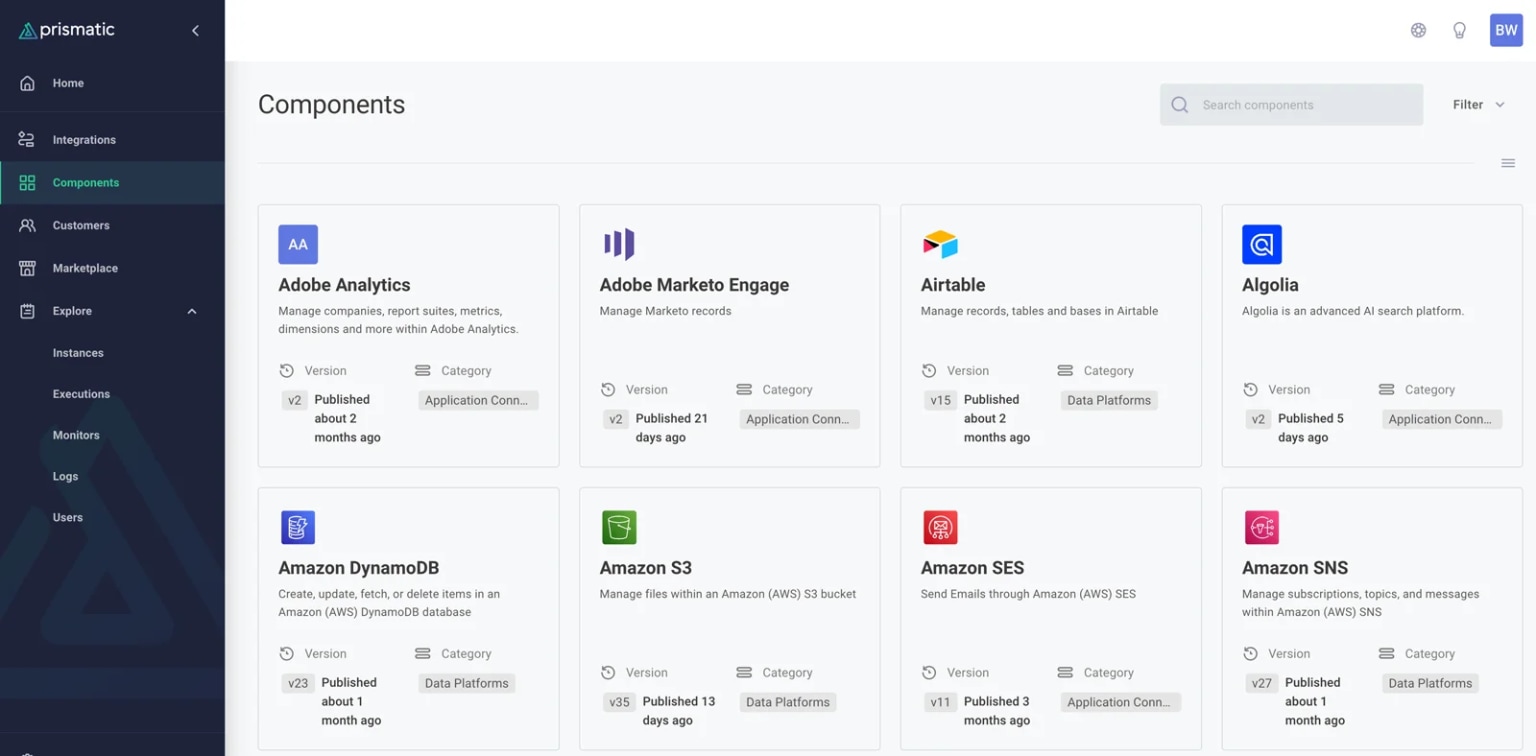The width and height of the screenshot is (1536, 756).
Task: Click the Amazon S3 bucket icon
Action: pyautogui.click(x=619, y=527)
